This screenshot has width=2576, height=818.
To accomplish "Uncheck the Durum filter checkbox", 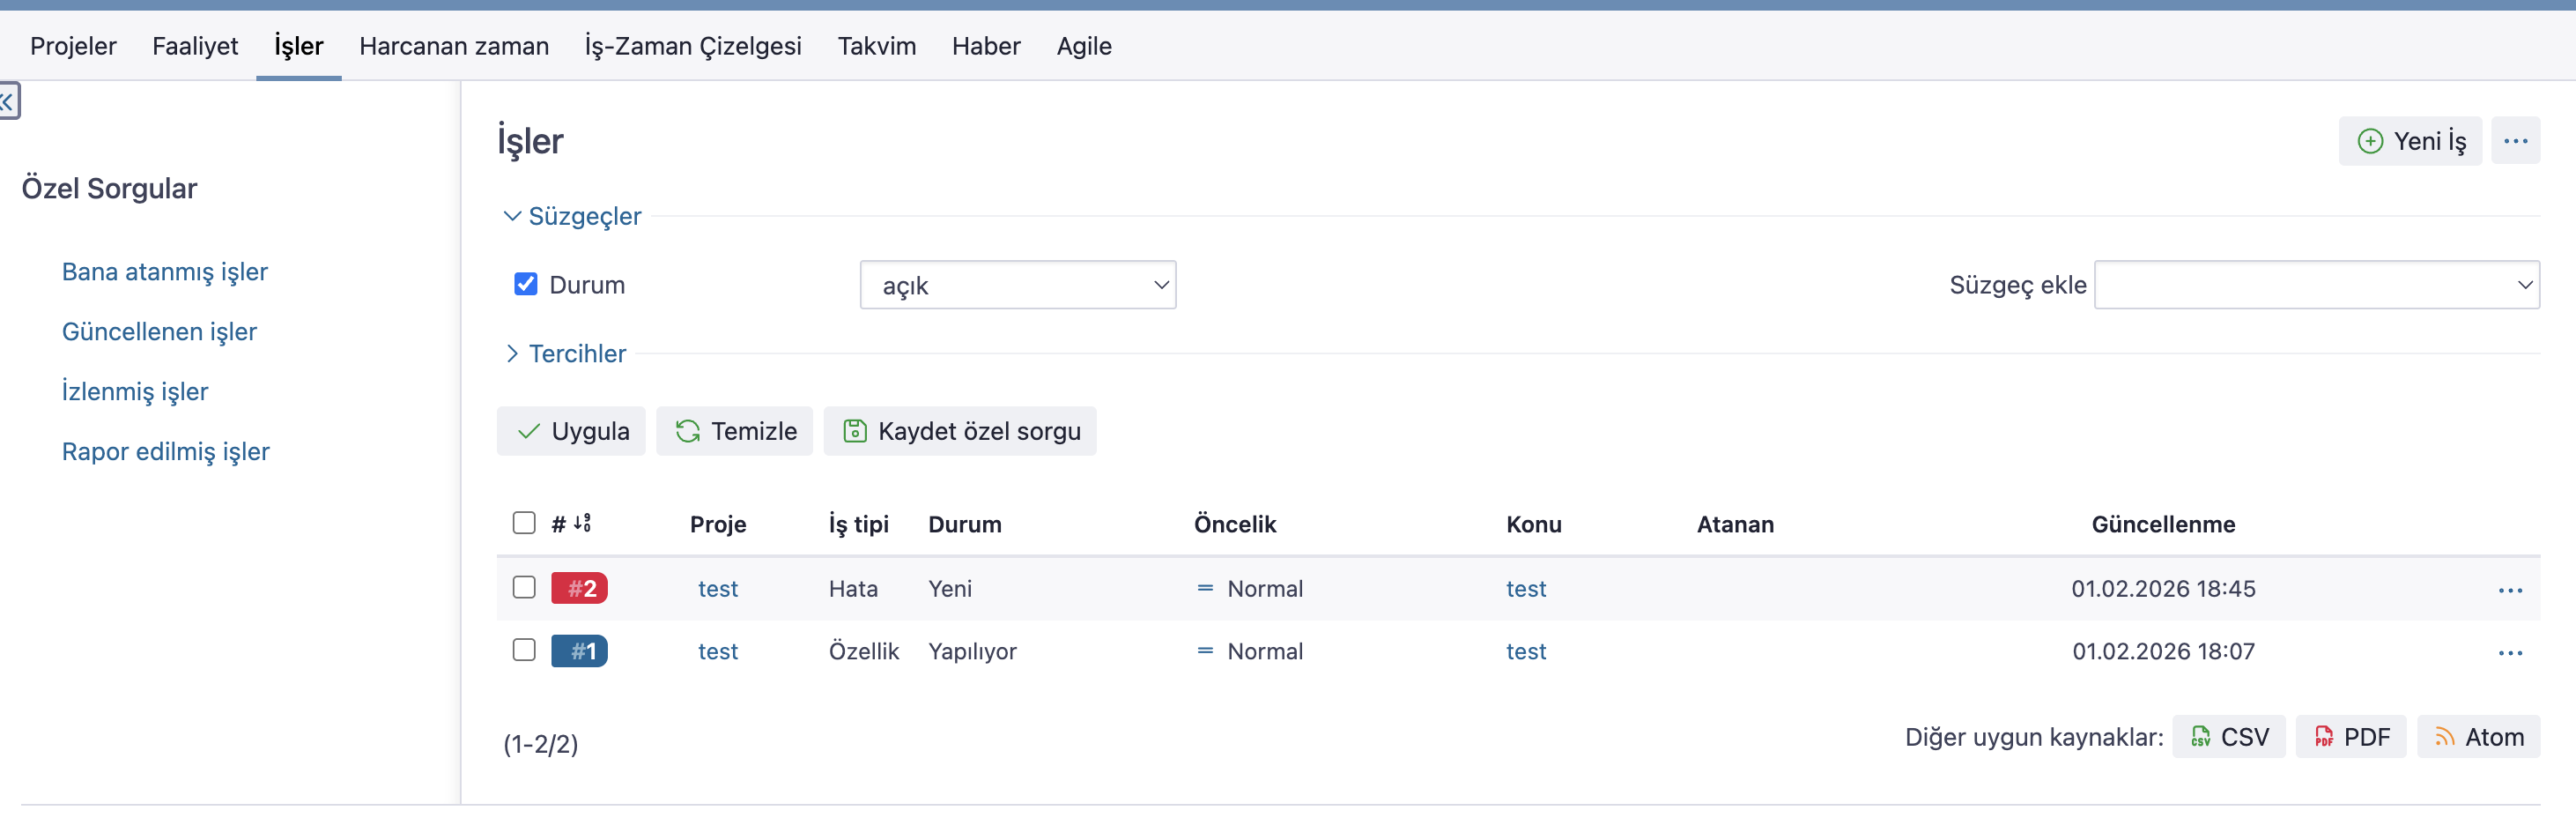I will (525, 285).
